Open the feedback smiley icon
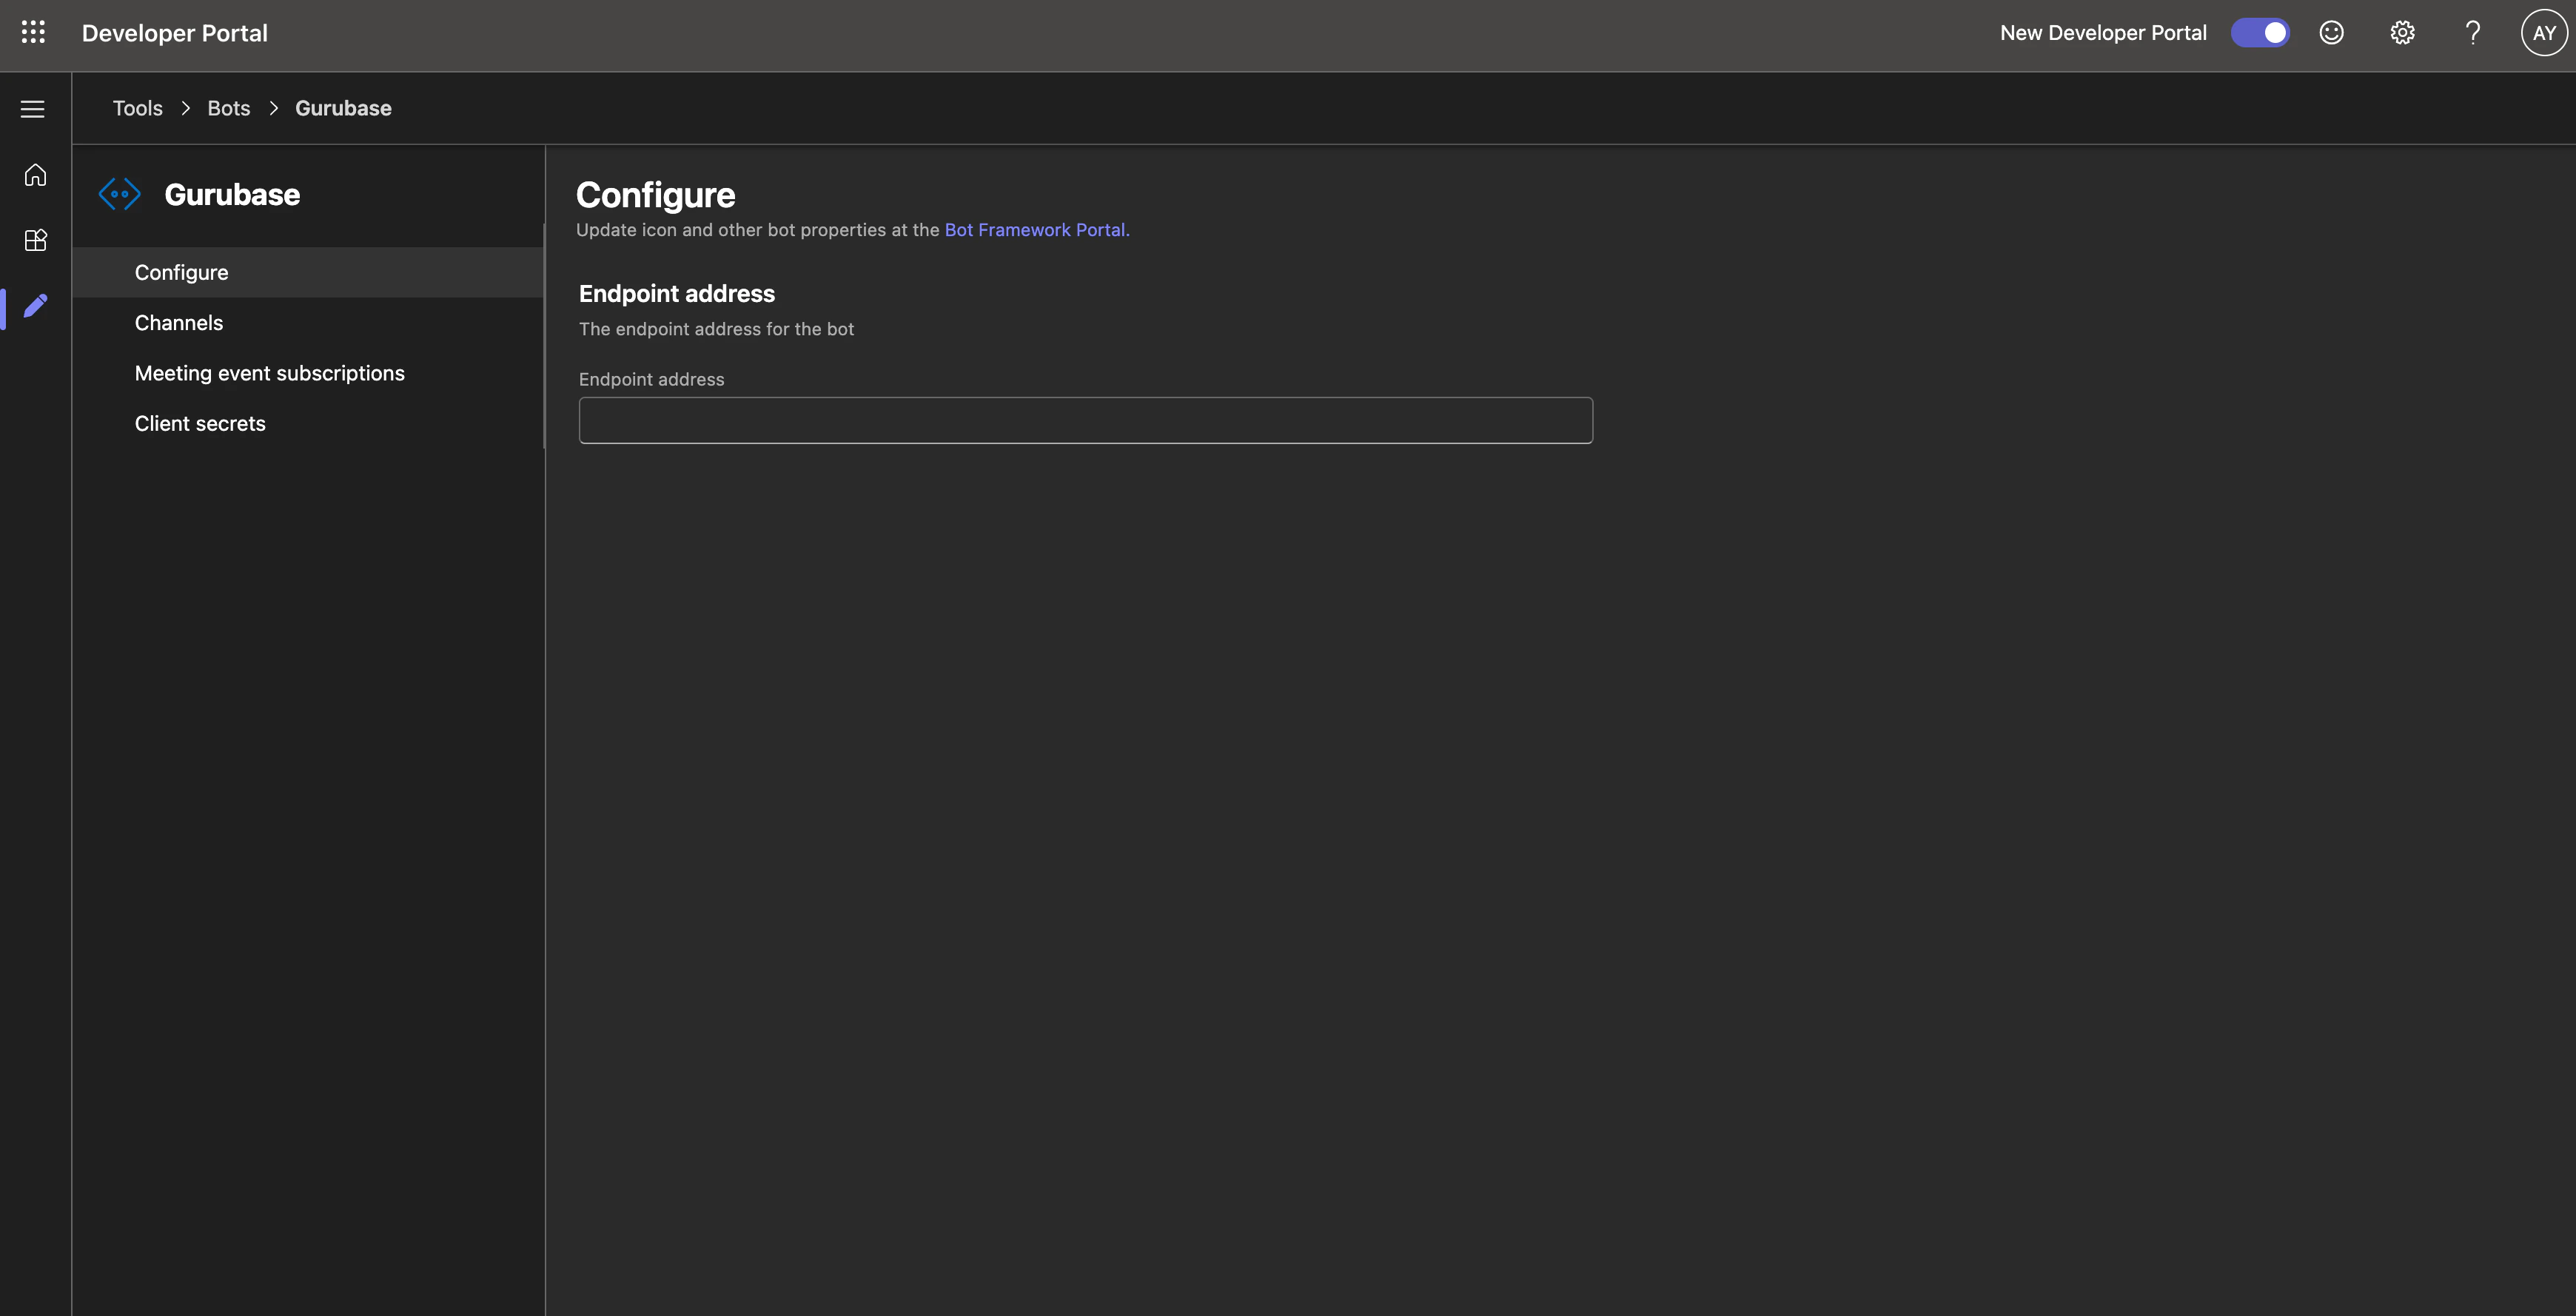Image resolution: width=2576 pixels, height=1316 pixels. coord(2331,33)
